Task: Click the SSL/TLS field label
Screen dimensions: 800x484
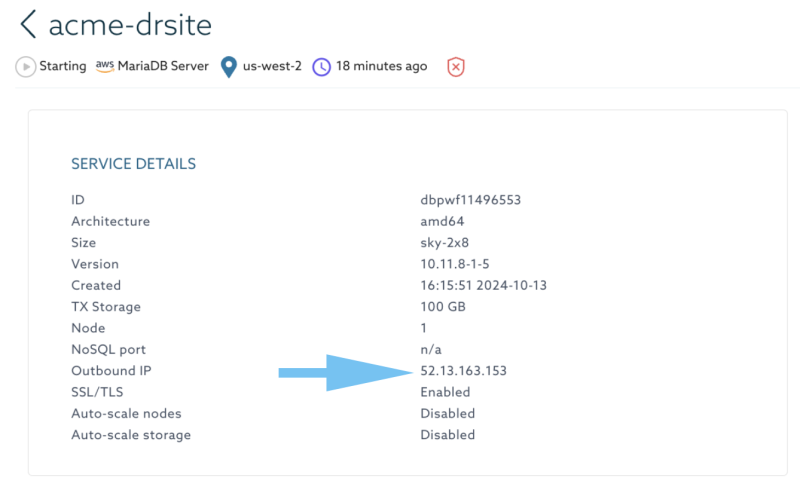Action: click(x=97, y=392)
